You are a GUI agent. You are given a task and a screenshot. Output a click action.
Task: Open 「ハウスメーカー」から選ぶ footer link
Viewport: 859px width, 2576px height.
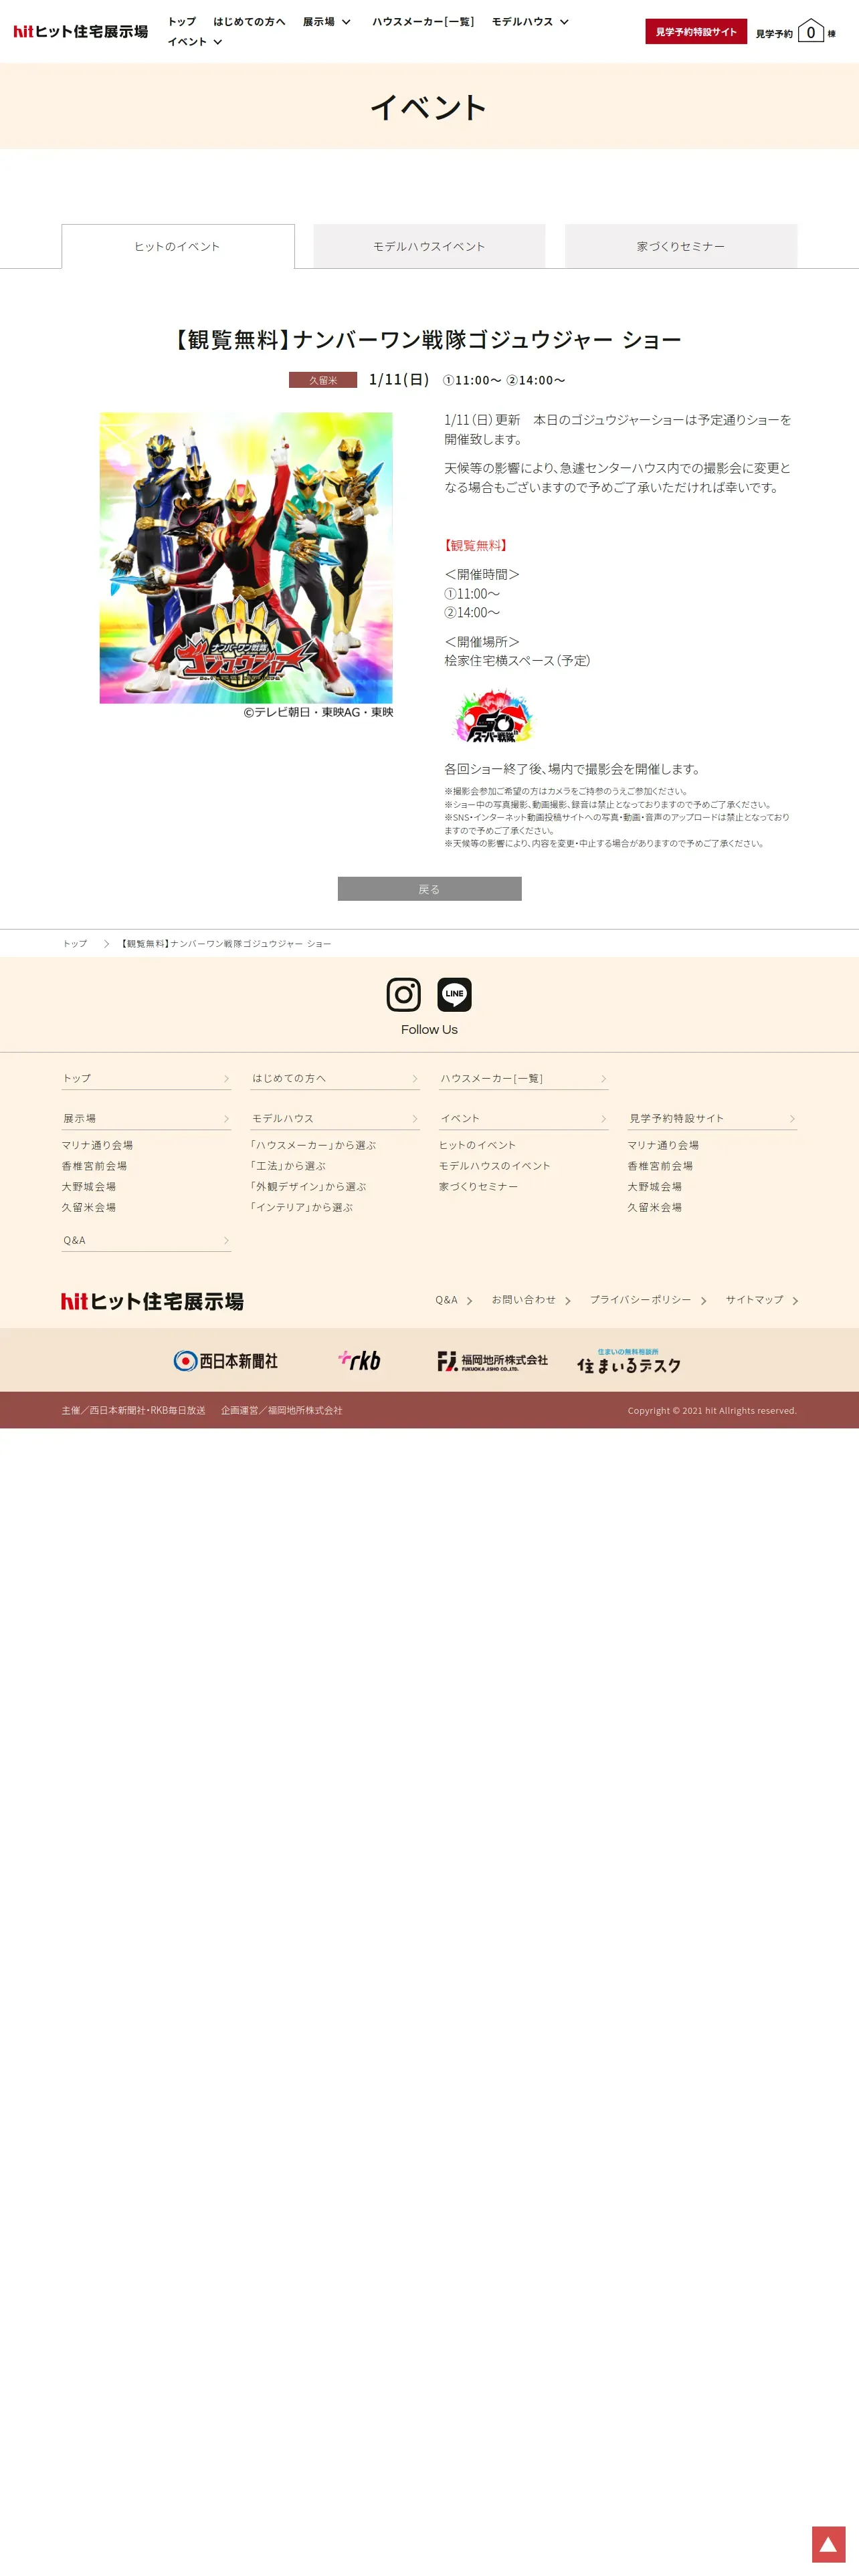(x=313, y=1145)
